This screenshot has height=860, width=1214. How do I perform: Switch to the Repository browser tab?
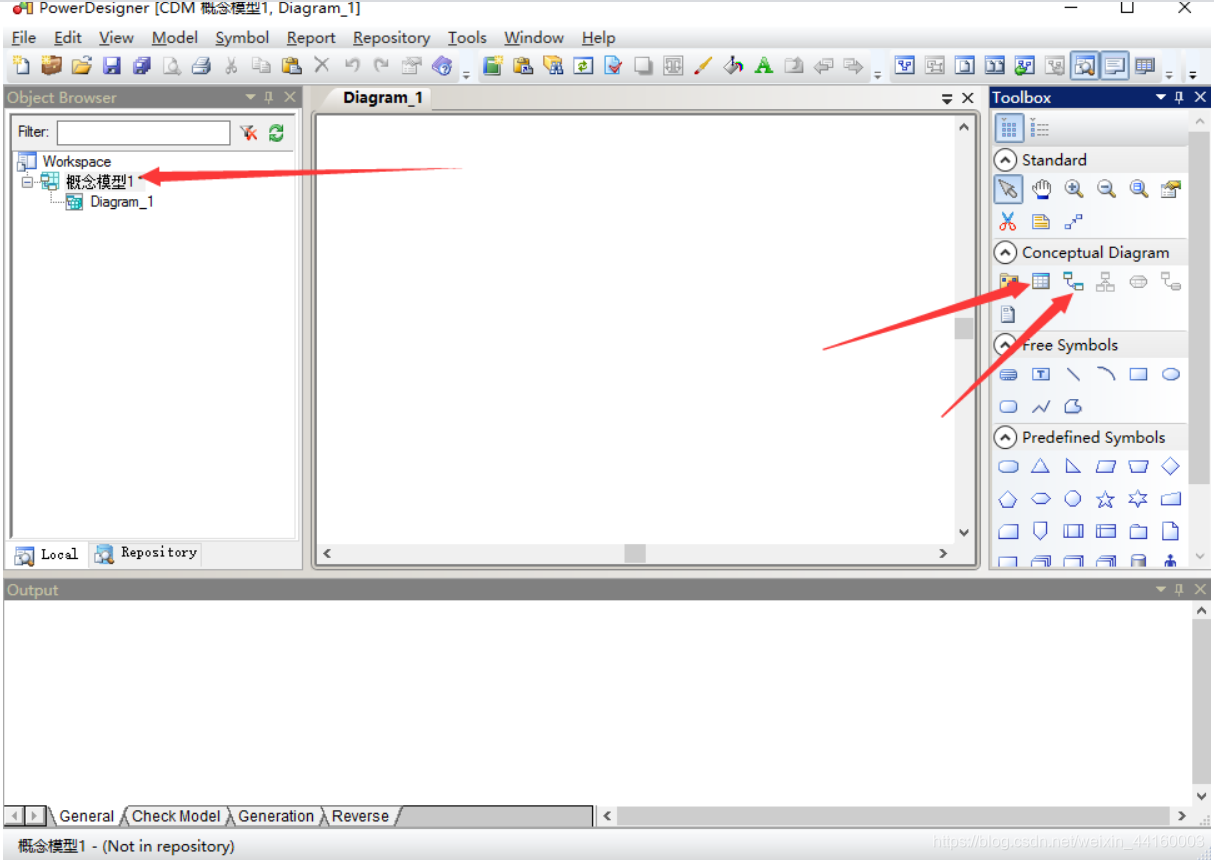click(x=146, y=553)
